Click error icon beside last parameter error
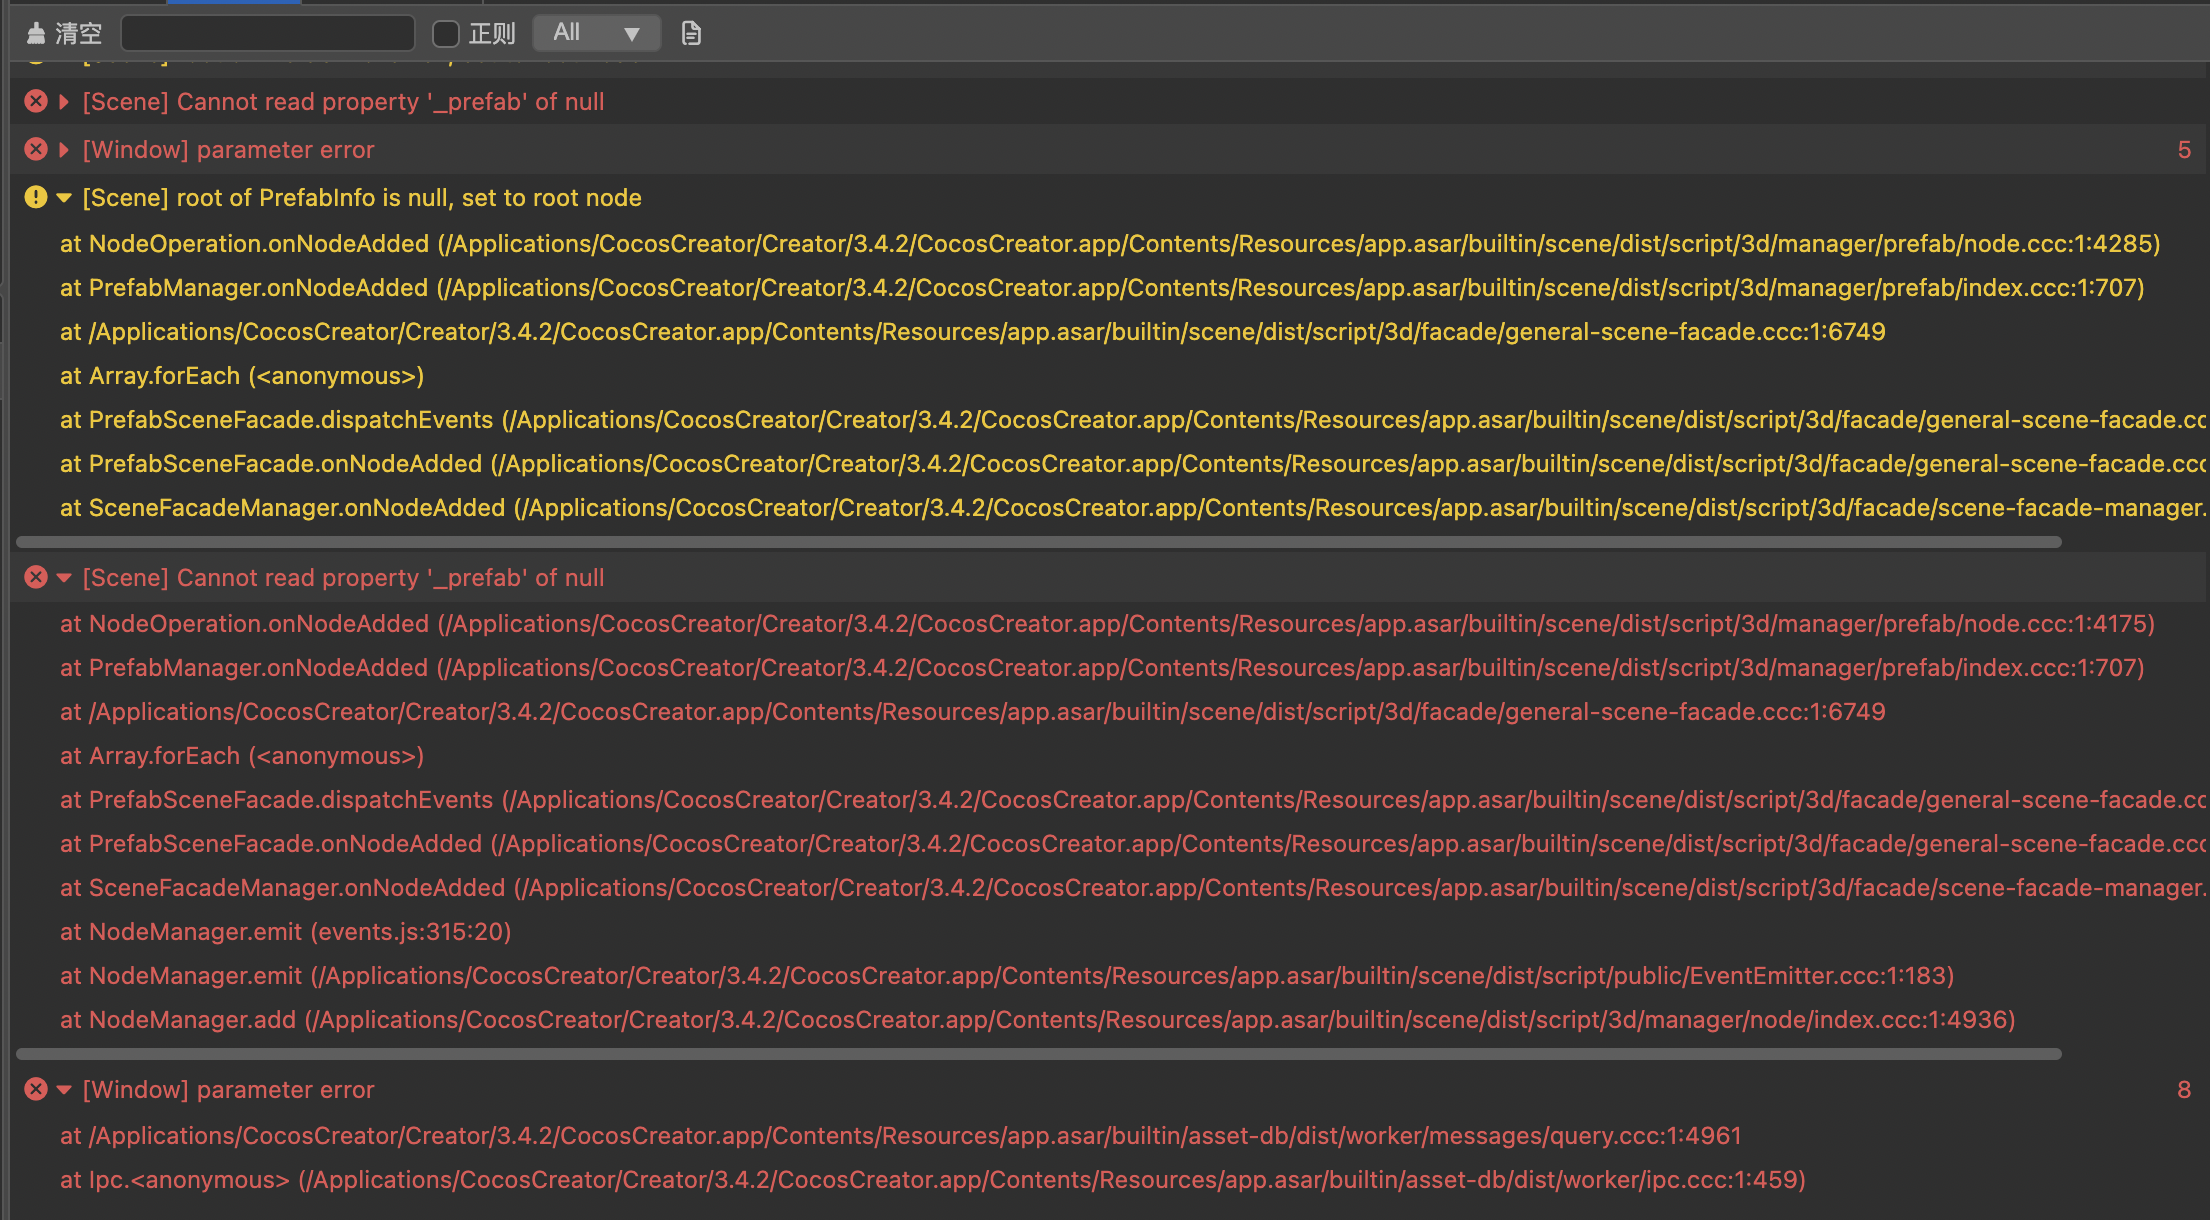The width and height of the screenshot is (2210, 1220). (36, 1090)
